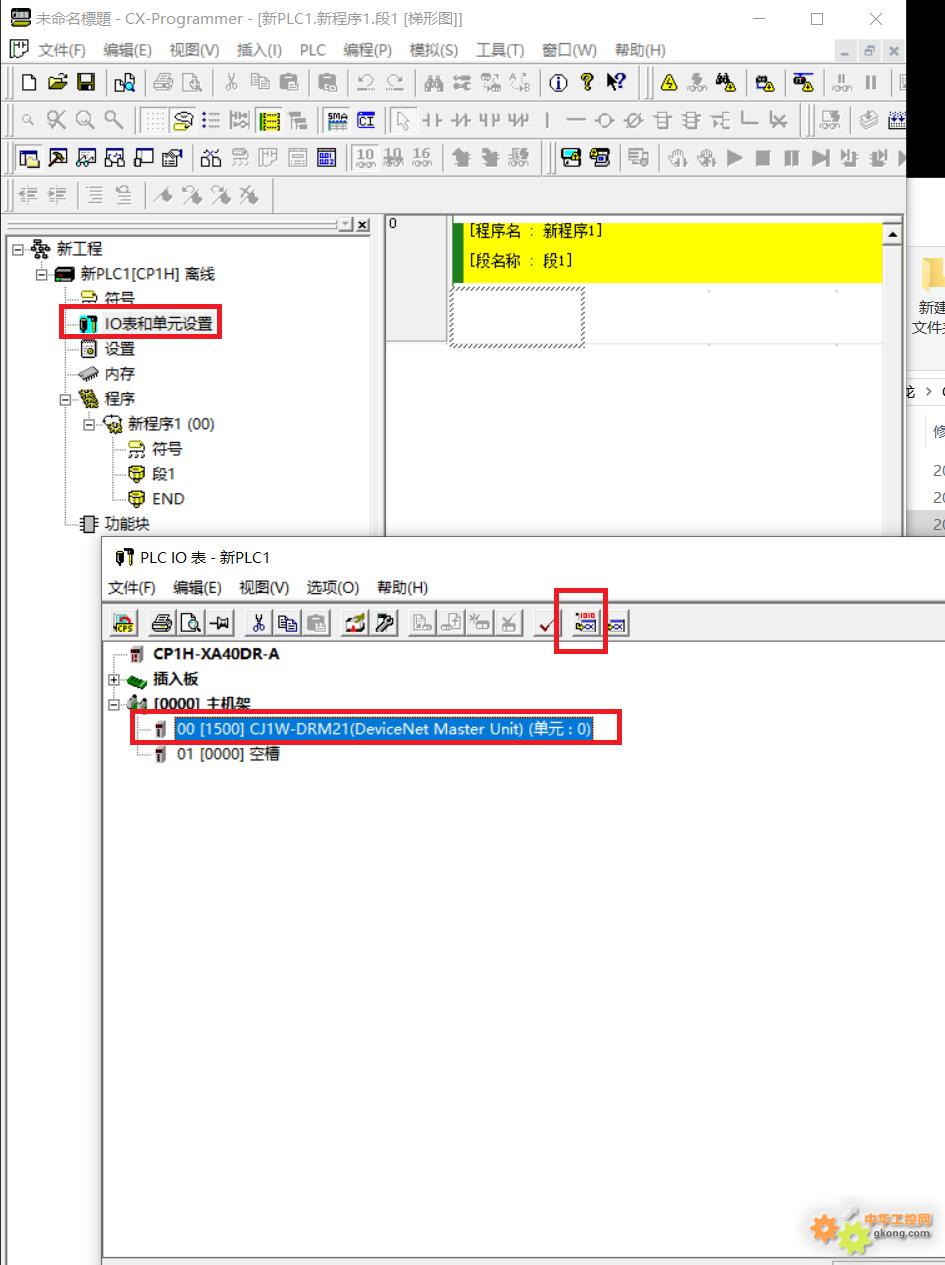Click the print preview icon in PLC IO table
The width and height of the screenshot is (945, 1265).
click(191, 624)
